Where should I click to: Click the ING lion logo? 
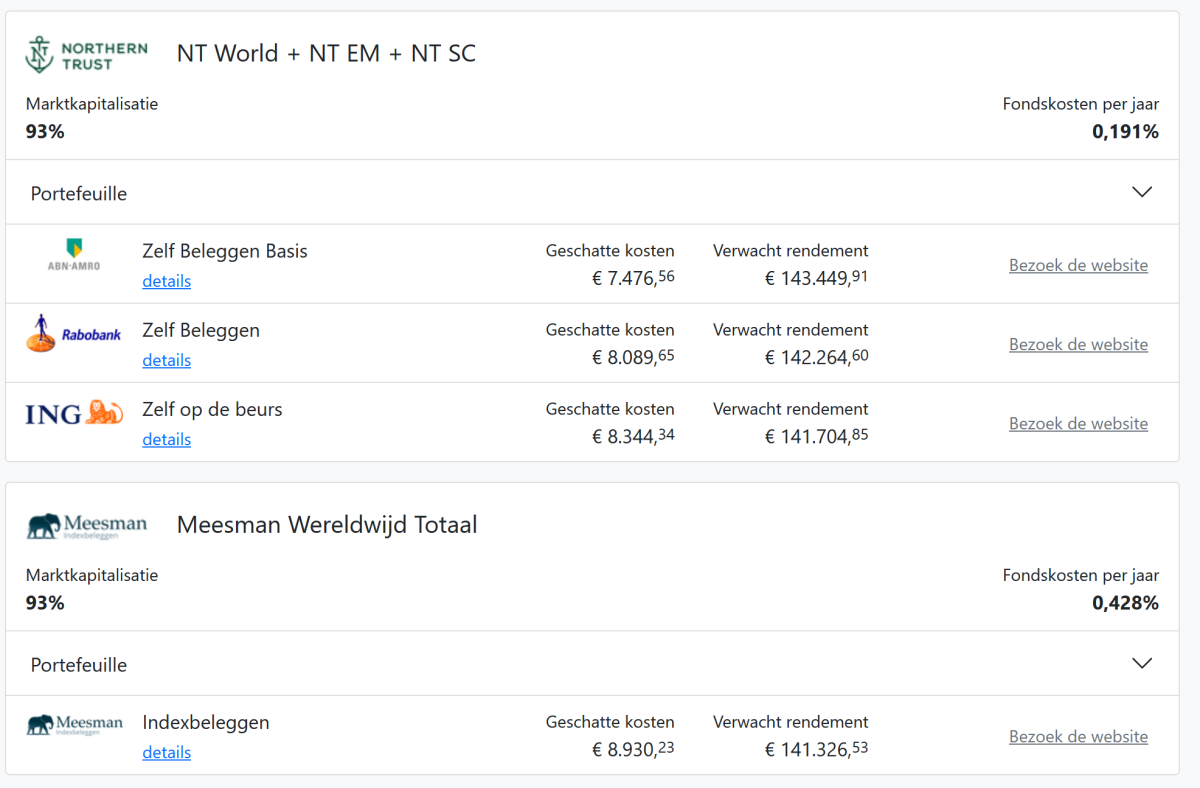[74, 413]
